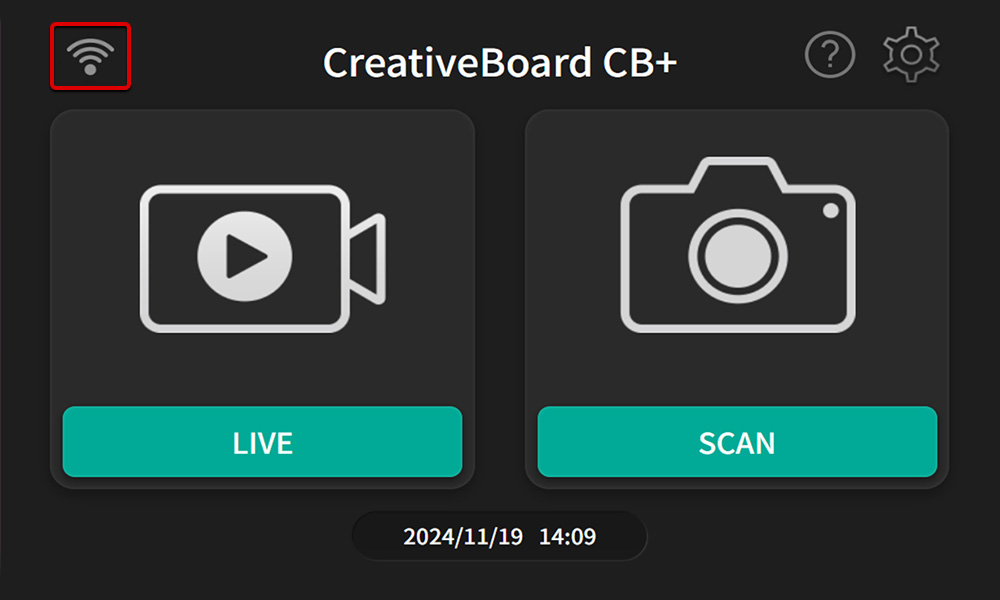Click the photo camera icon above SCAN
This screenshot has width=1000, height=600.
point(738,244)
